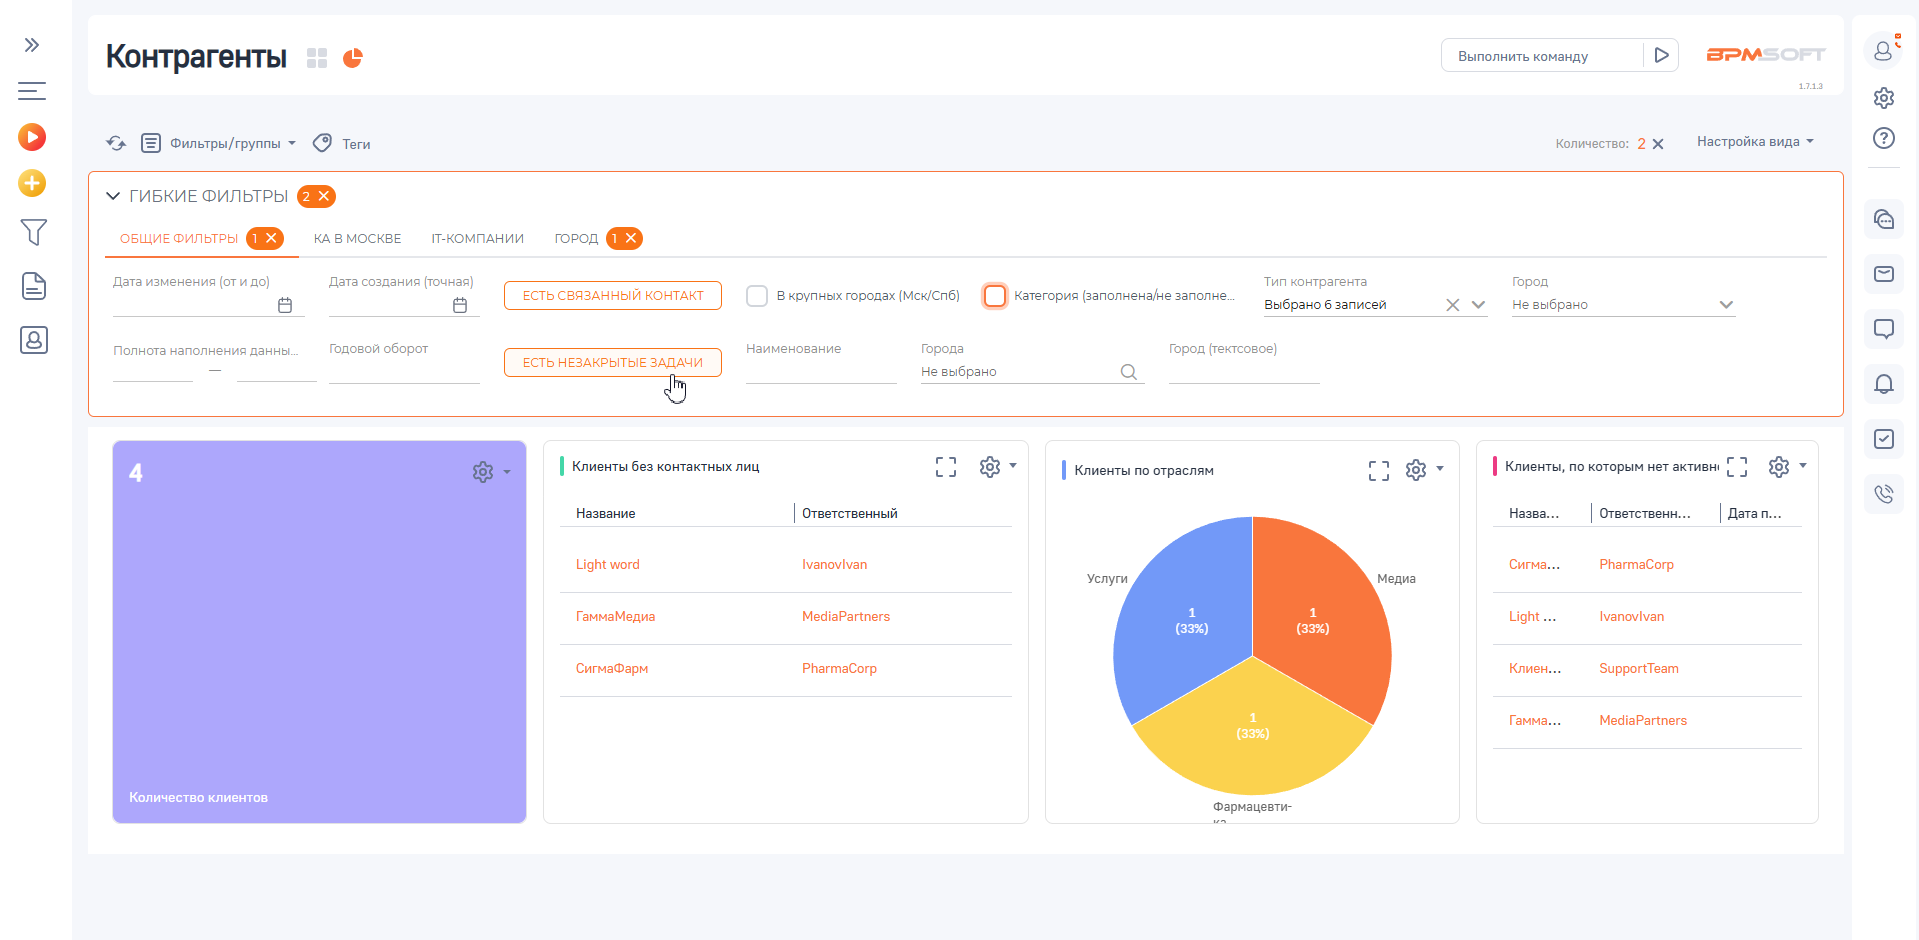
Task: Click the help question mark icon
Action: click(x=1883, y=138)
